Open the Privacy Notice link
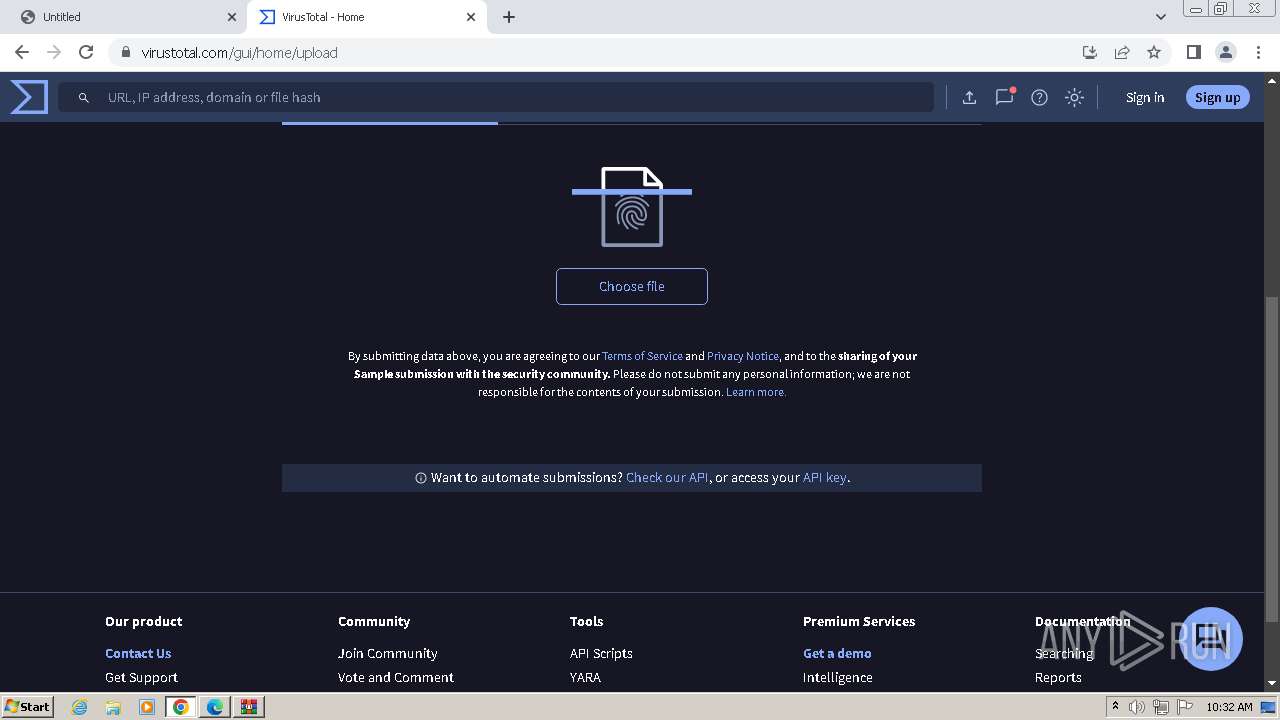 (x=743, y=356)
